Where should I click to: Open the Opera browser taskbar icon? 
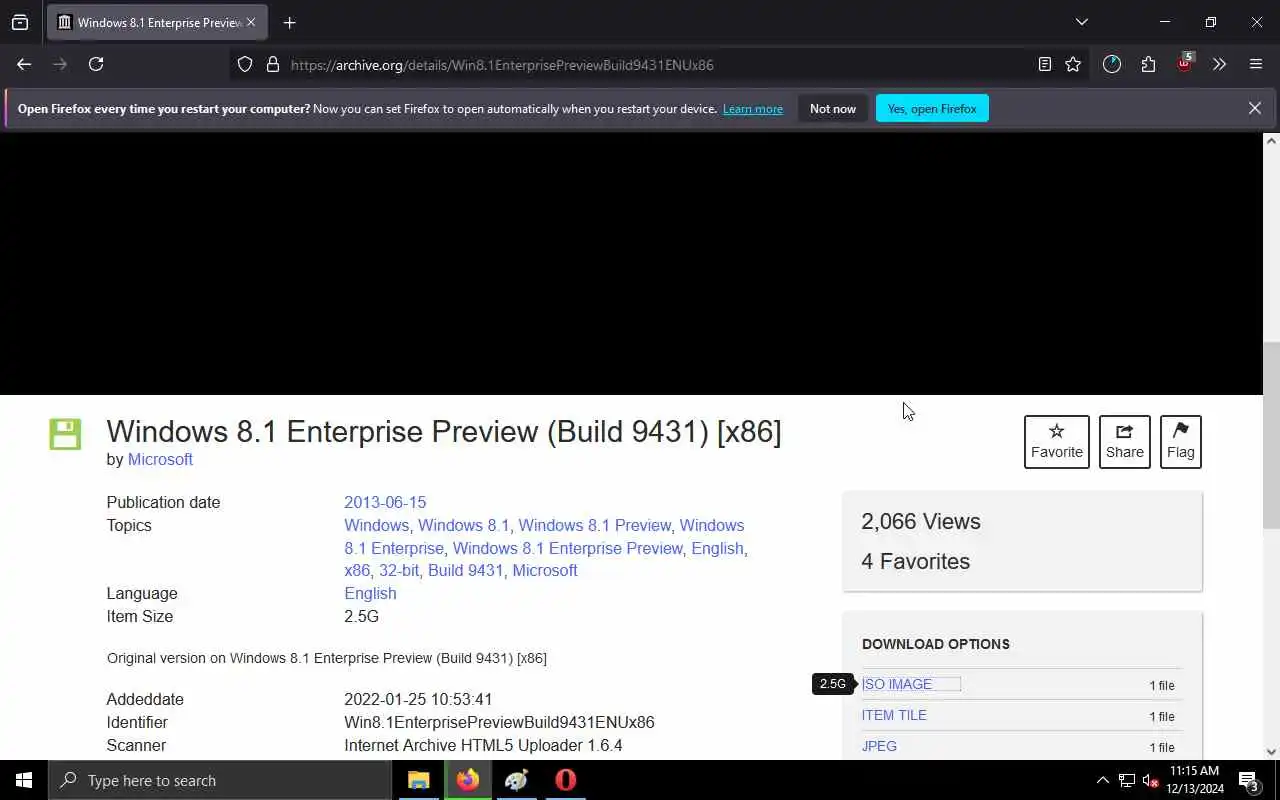coord(565,780)
